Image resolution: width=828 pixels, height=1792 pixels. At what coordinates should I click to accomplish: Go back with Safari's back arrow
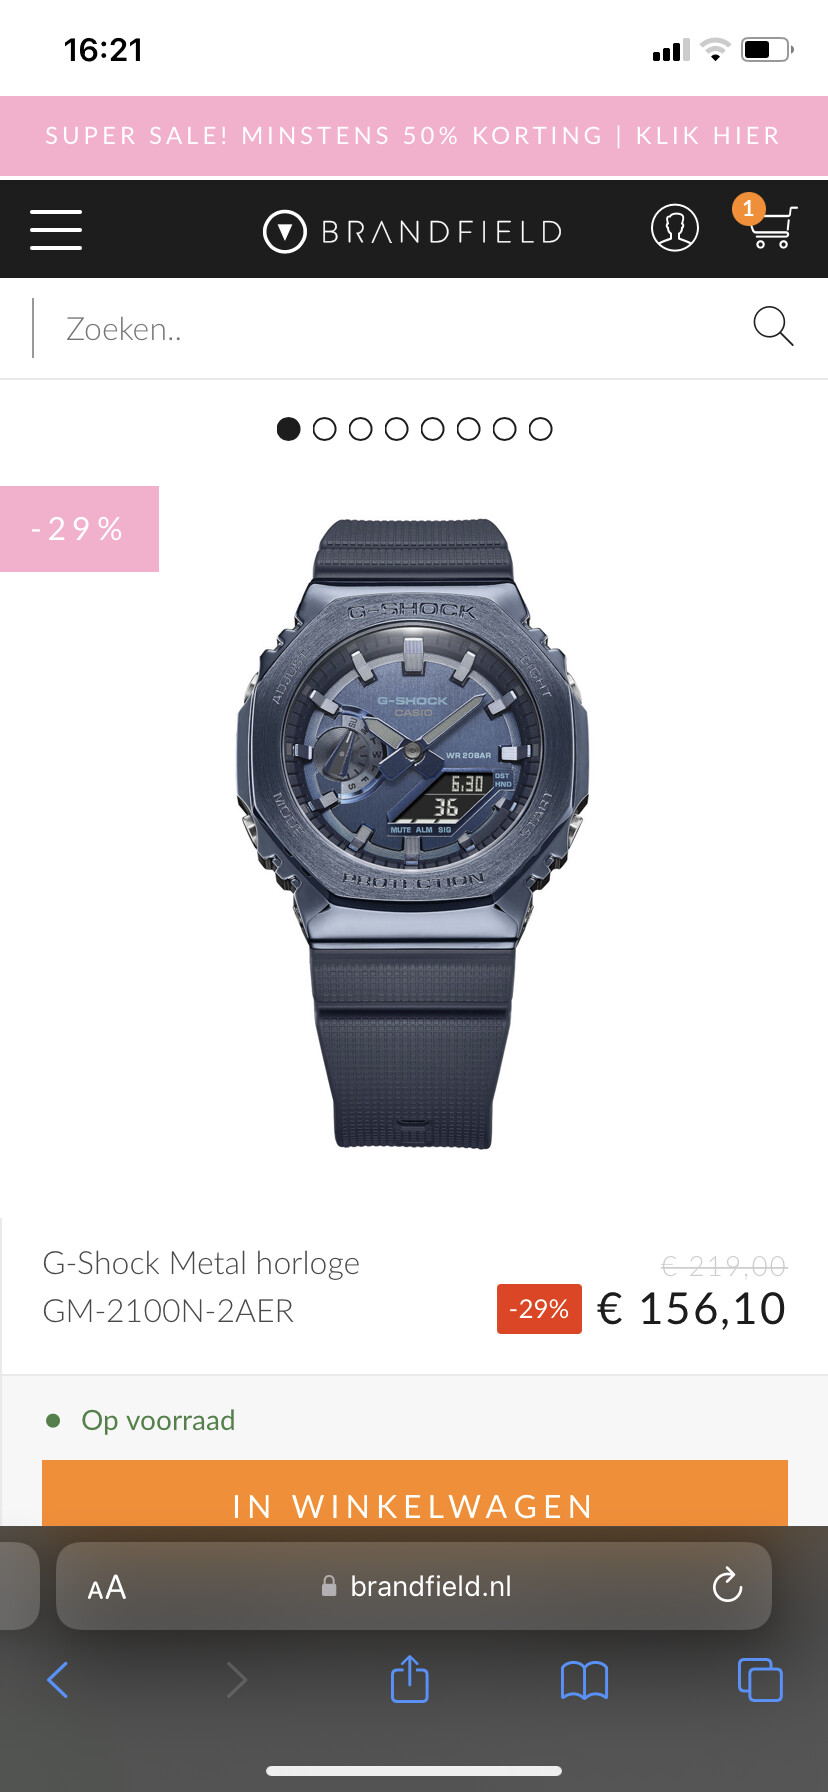58,1680
